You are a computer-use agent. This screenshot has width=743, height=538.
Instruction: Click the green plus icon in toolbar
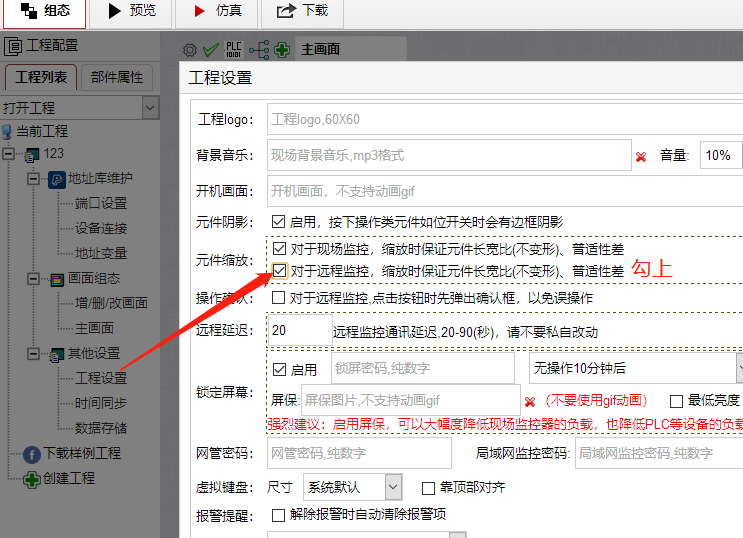click(283, 49)
